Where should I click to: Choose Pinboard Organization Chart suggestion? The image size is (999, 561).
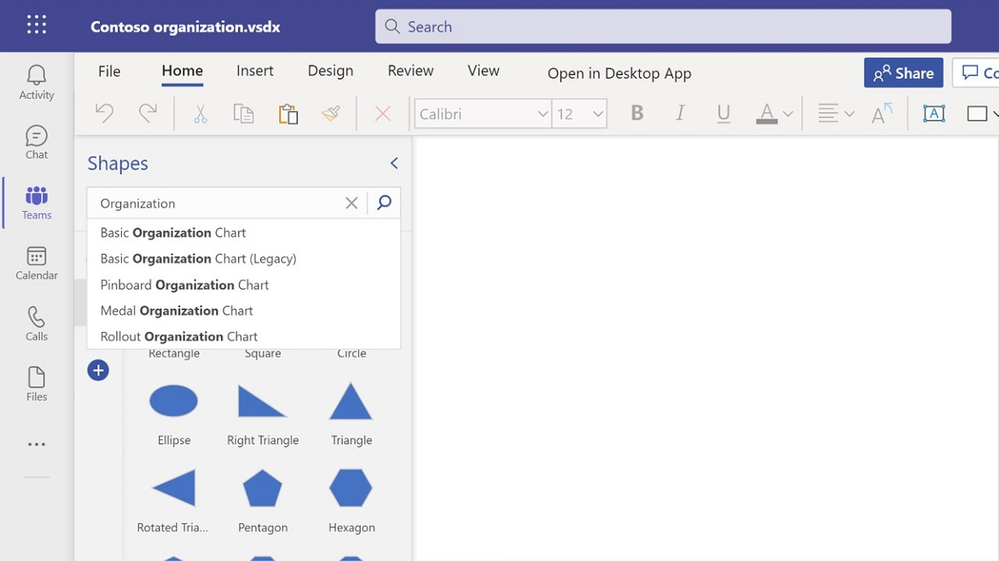(243, 285)
